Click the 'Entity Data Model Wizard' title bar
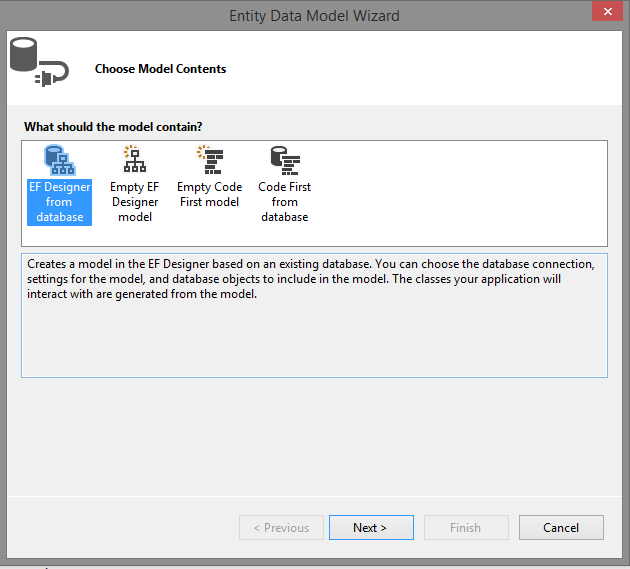630x569 pixels. coord(314,16)
